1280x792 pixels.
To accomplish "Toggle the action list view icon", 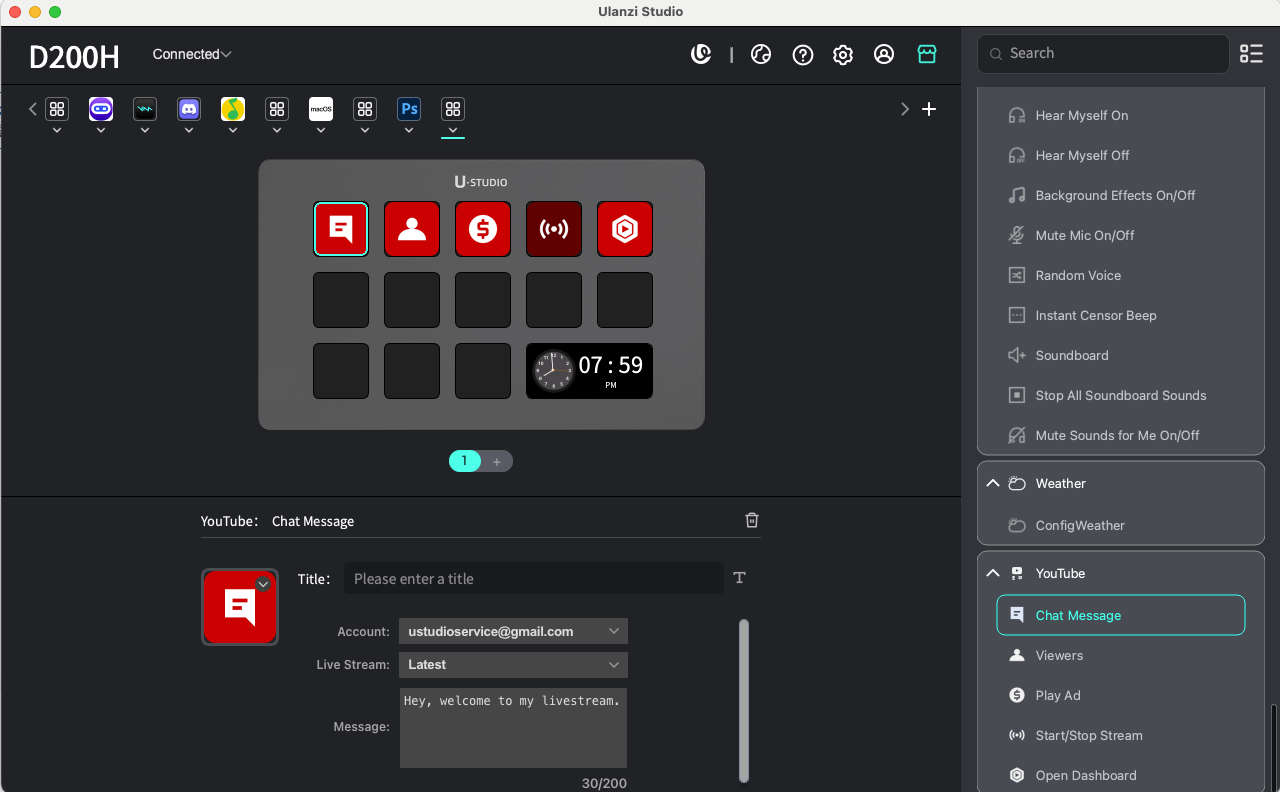I will pos(1251,54).
